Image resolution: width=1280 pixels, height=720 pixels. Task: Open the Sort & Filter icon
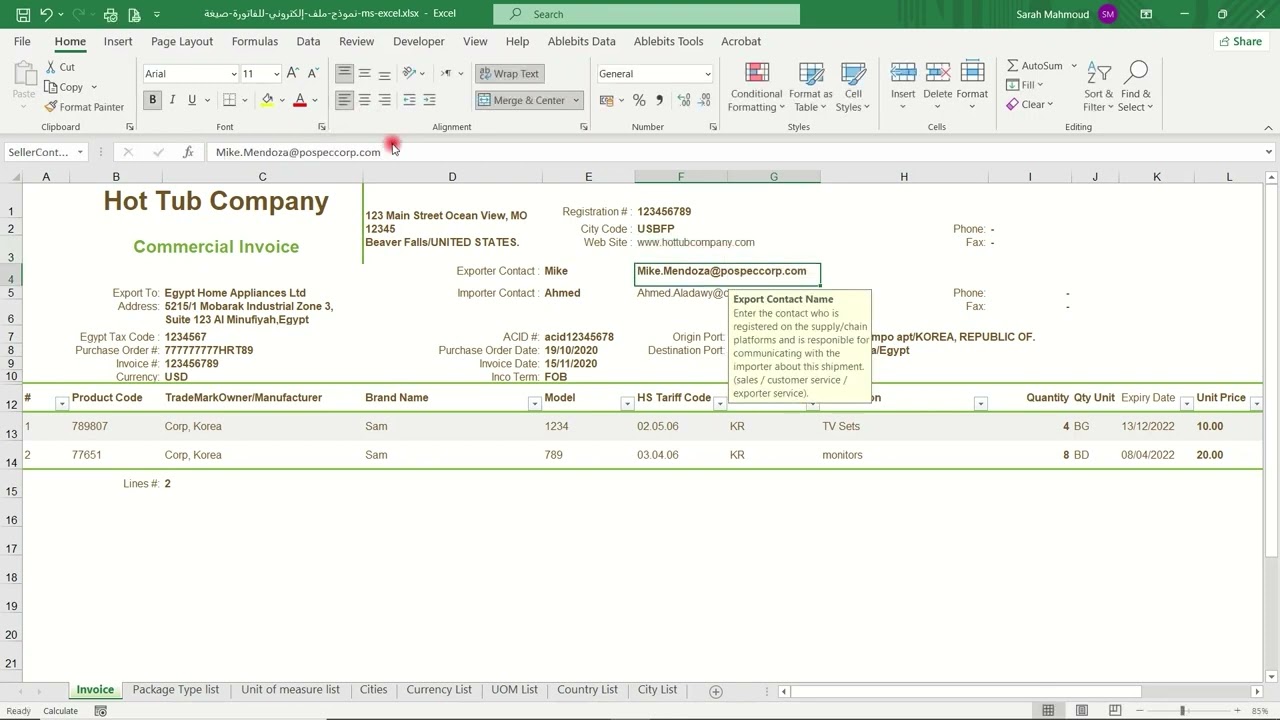click(x=1099, y=73)
